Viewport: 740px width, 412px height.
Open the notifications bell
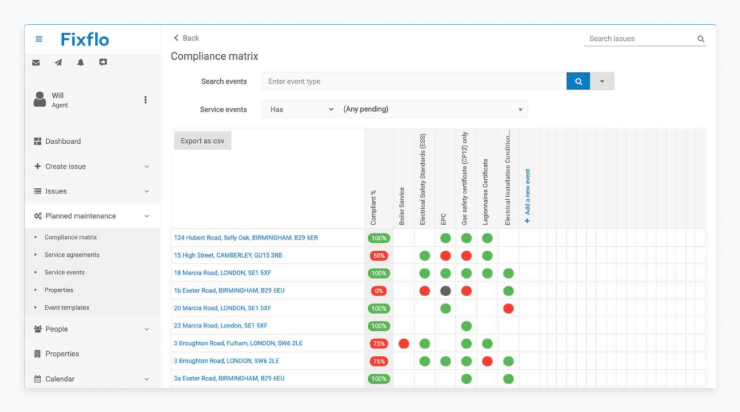(80, 62)
